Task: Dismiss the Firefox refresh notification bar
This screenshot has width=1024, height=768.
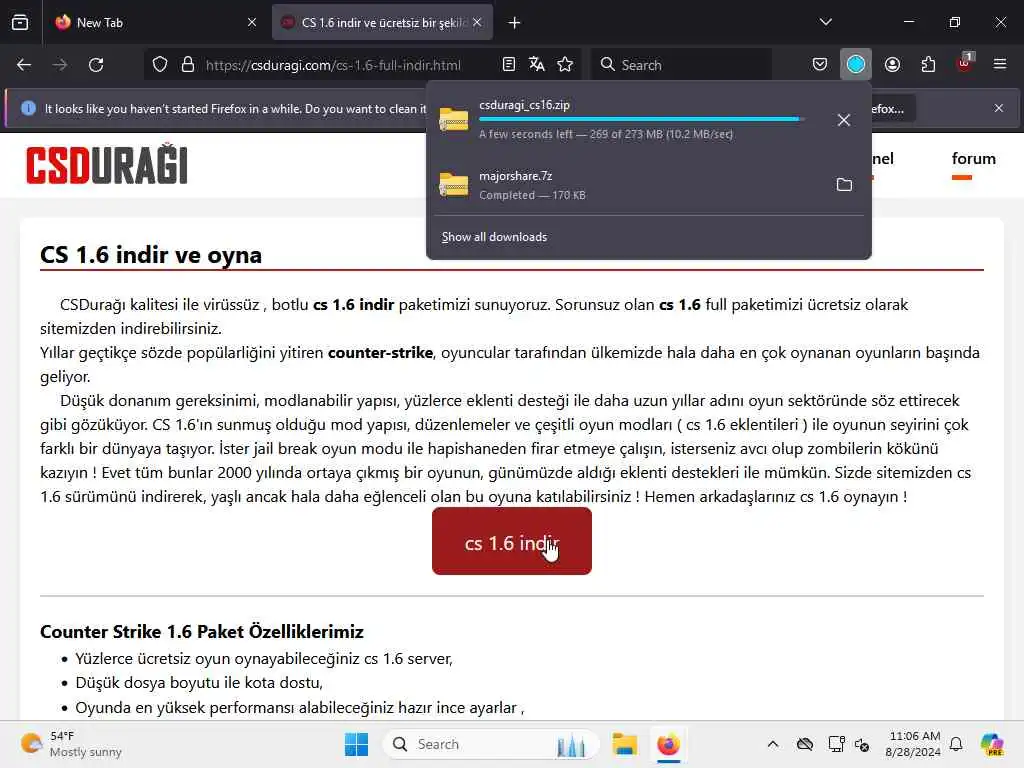Action: tap(999, 108)
